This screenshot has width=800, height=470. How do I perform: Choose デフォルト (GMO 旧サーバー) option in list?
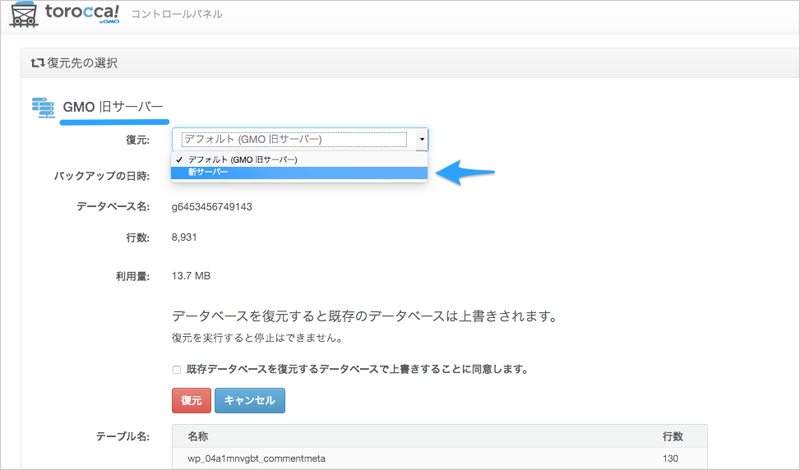(299, 160)
